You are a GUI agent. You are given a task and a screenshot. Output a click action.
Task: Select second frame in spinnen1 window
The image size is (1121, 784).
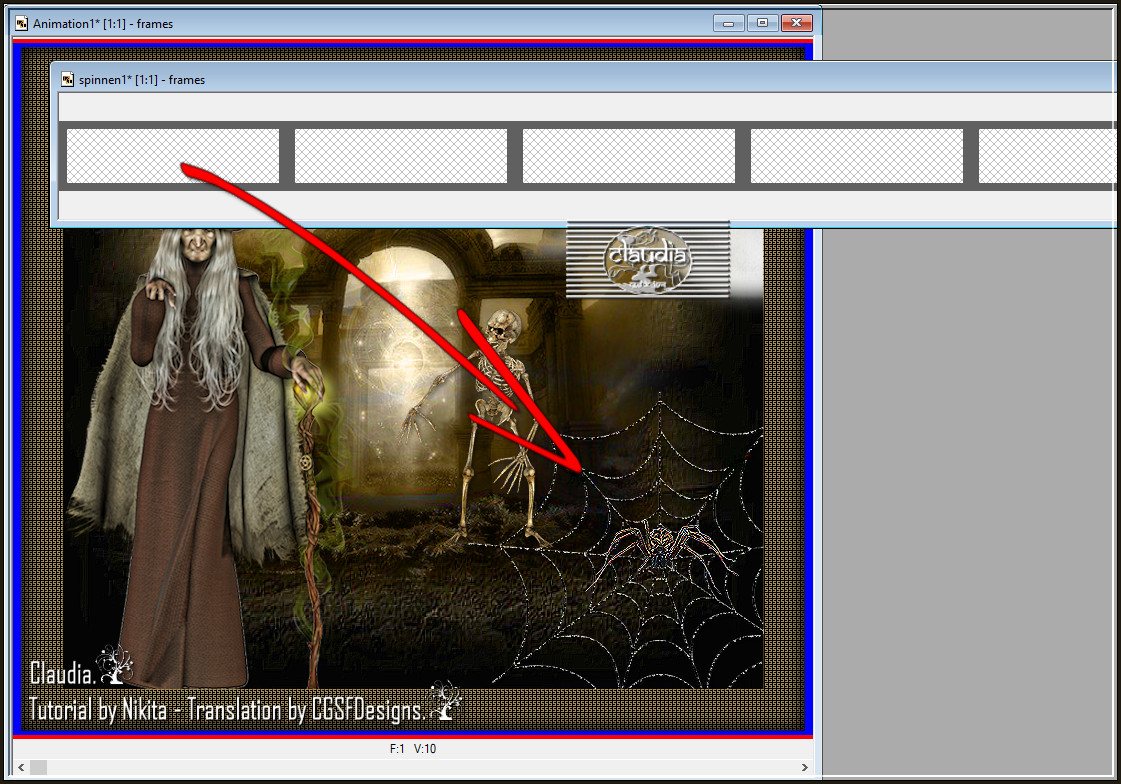(400, 156)
